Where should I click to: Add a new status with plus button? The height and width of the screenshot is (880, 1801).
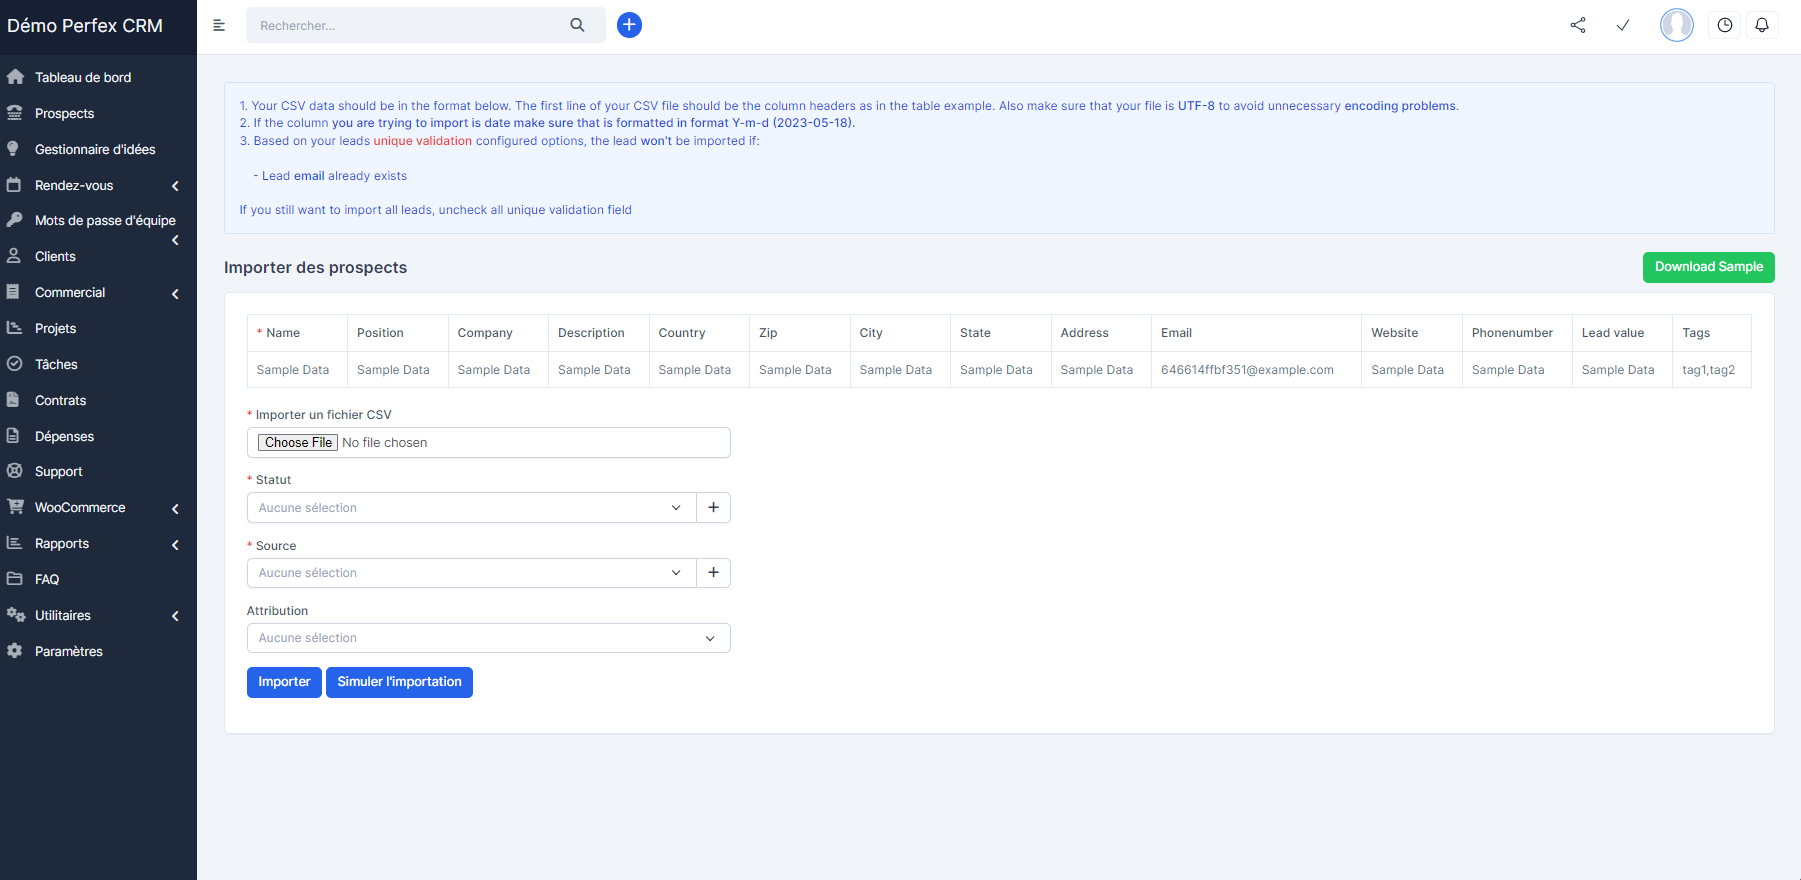click(713, 508)
